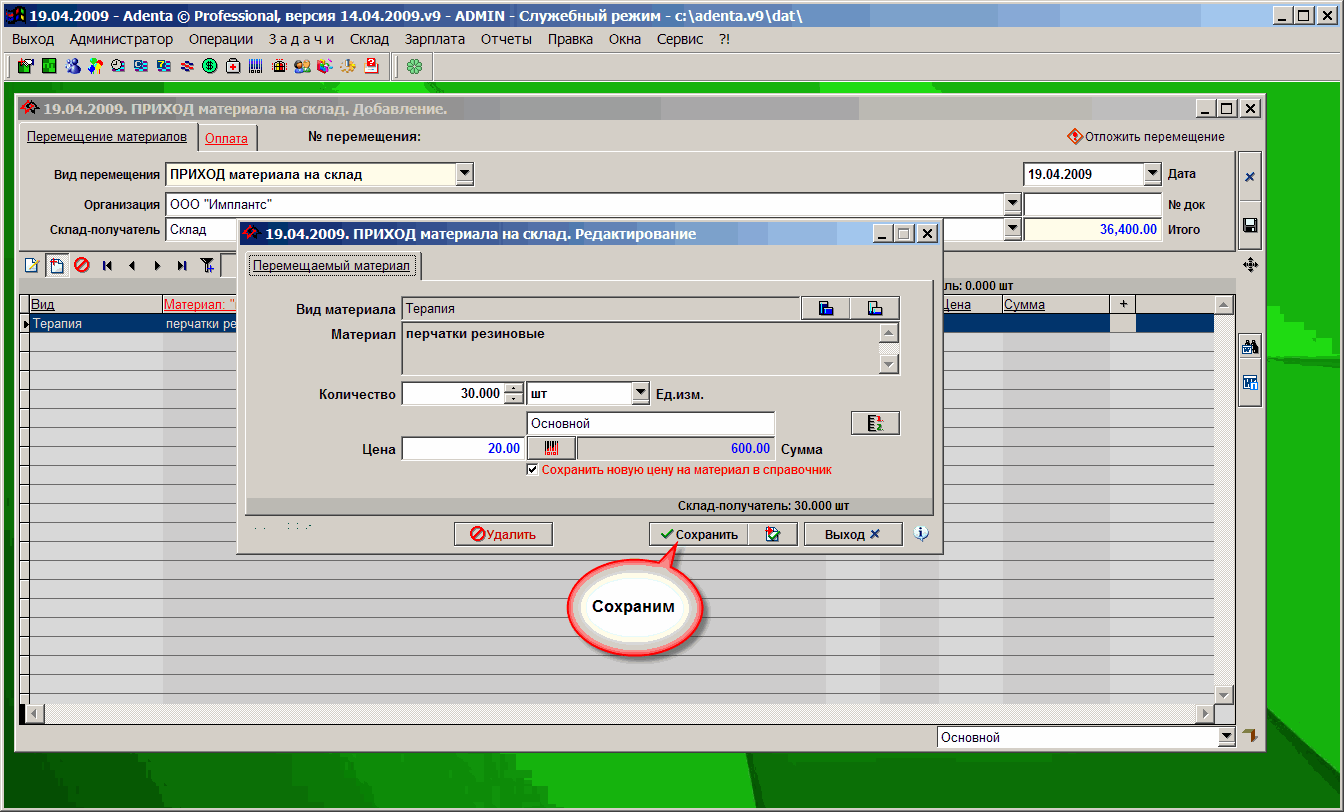Open the first-aid kit toolbar icon

point(233,67)
